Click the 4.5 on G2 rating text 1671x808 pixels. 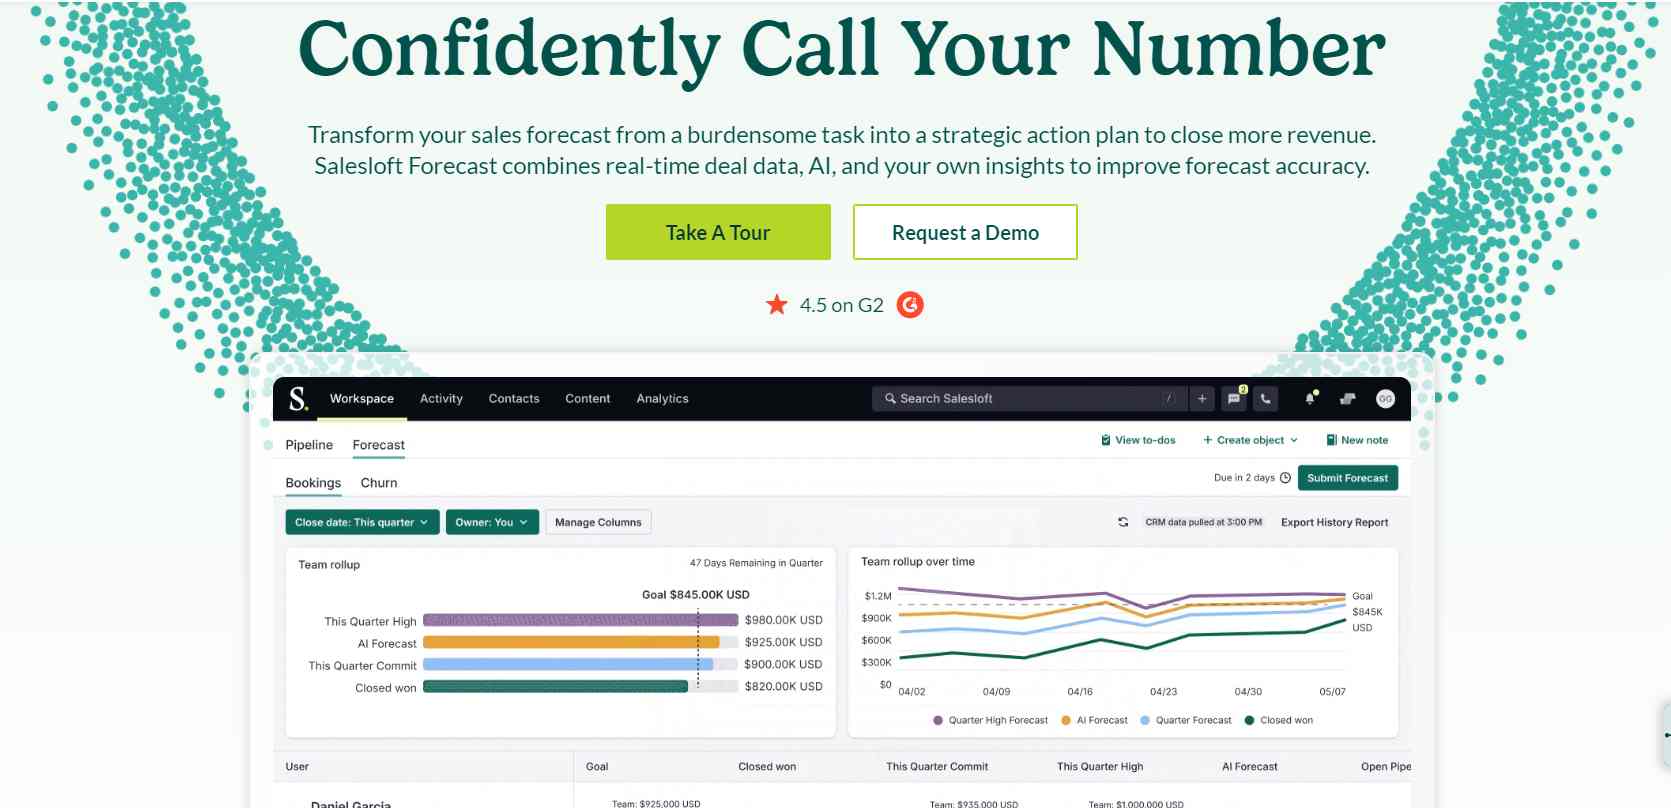coord(842,305)
